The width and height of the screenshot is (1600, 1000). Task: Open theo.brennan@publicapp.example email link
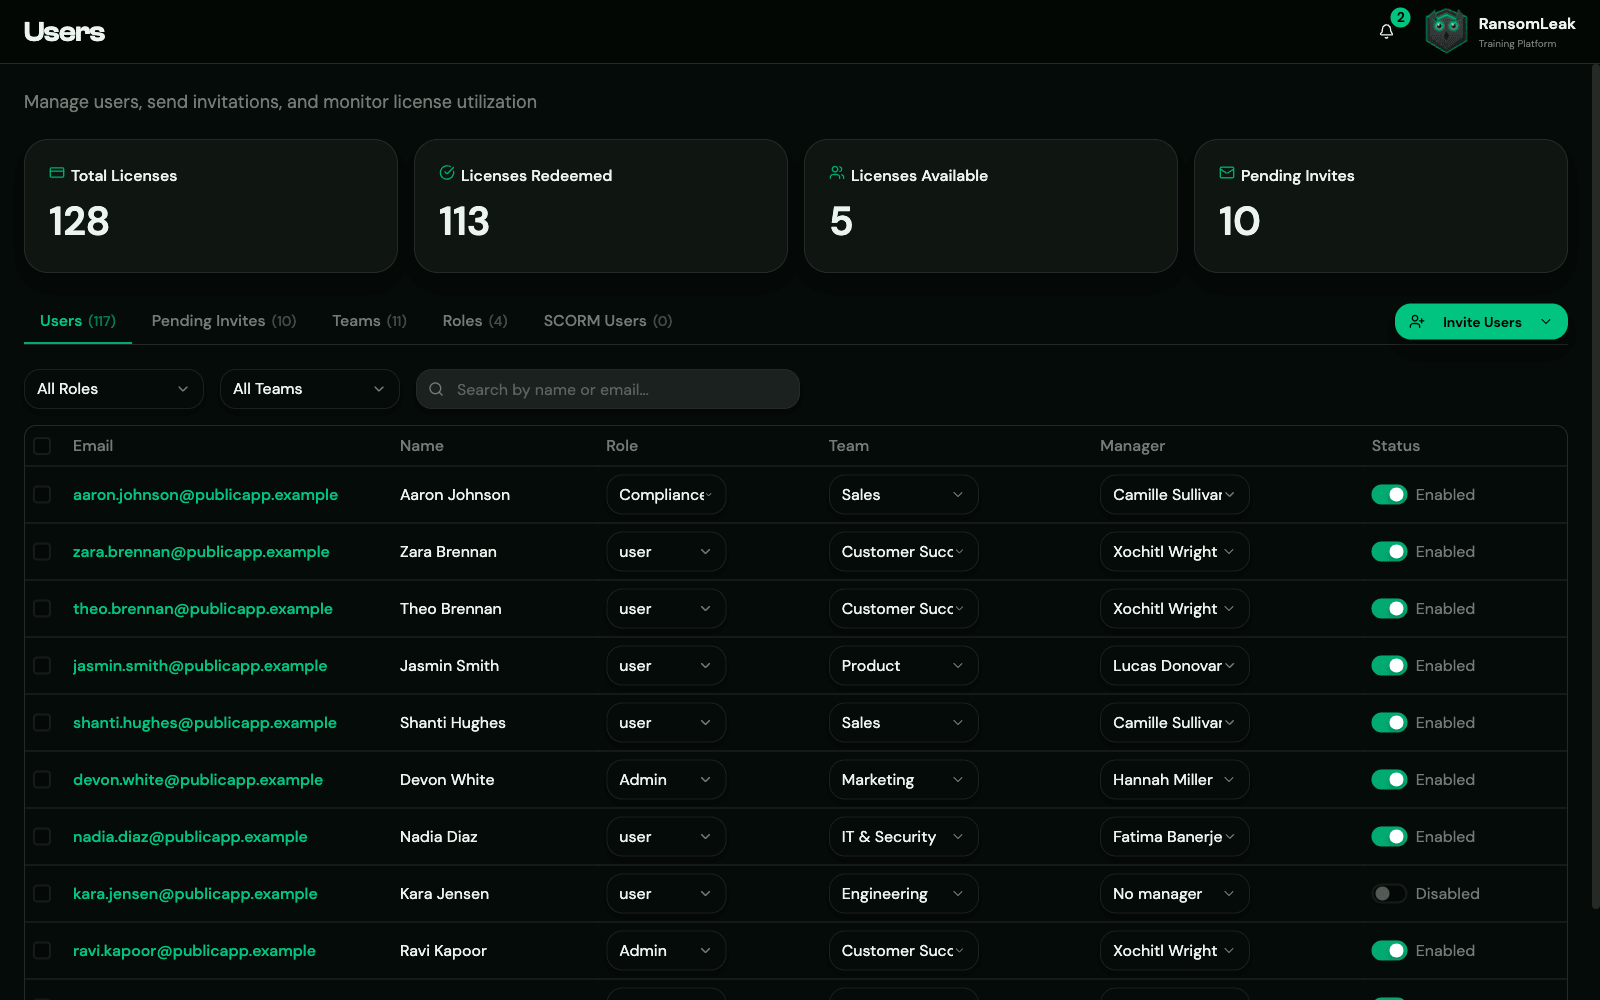pos(203,609)
